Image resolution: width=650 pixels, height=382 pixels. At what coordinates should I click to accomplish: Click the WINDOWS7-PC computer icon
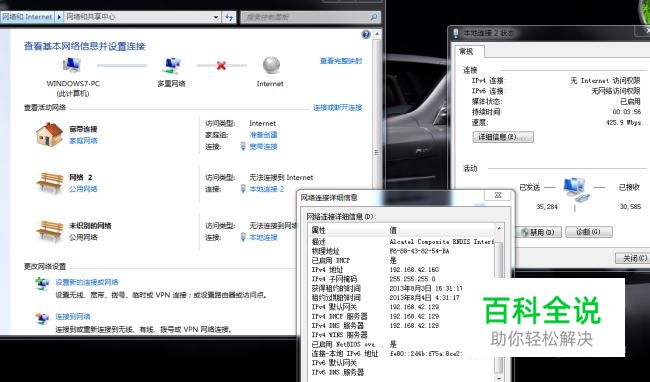tap(72, 65)
